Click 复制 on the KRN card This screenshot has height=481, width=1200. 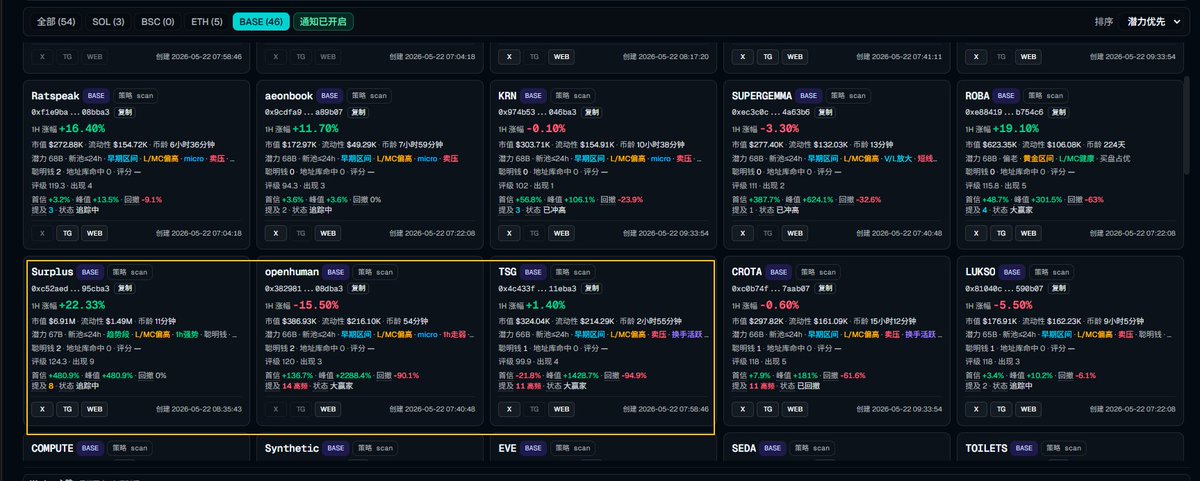coord(593,113)
